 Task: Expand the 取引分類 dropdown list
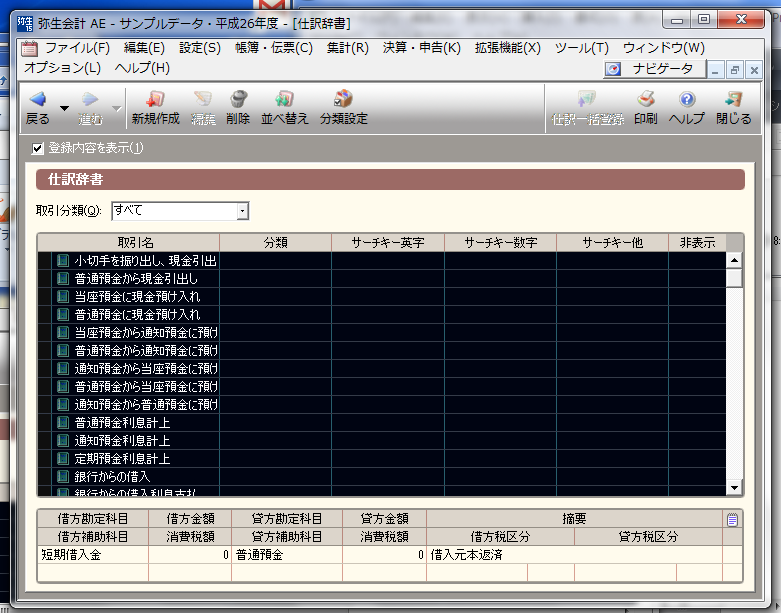click(x=241, y=211)
